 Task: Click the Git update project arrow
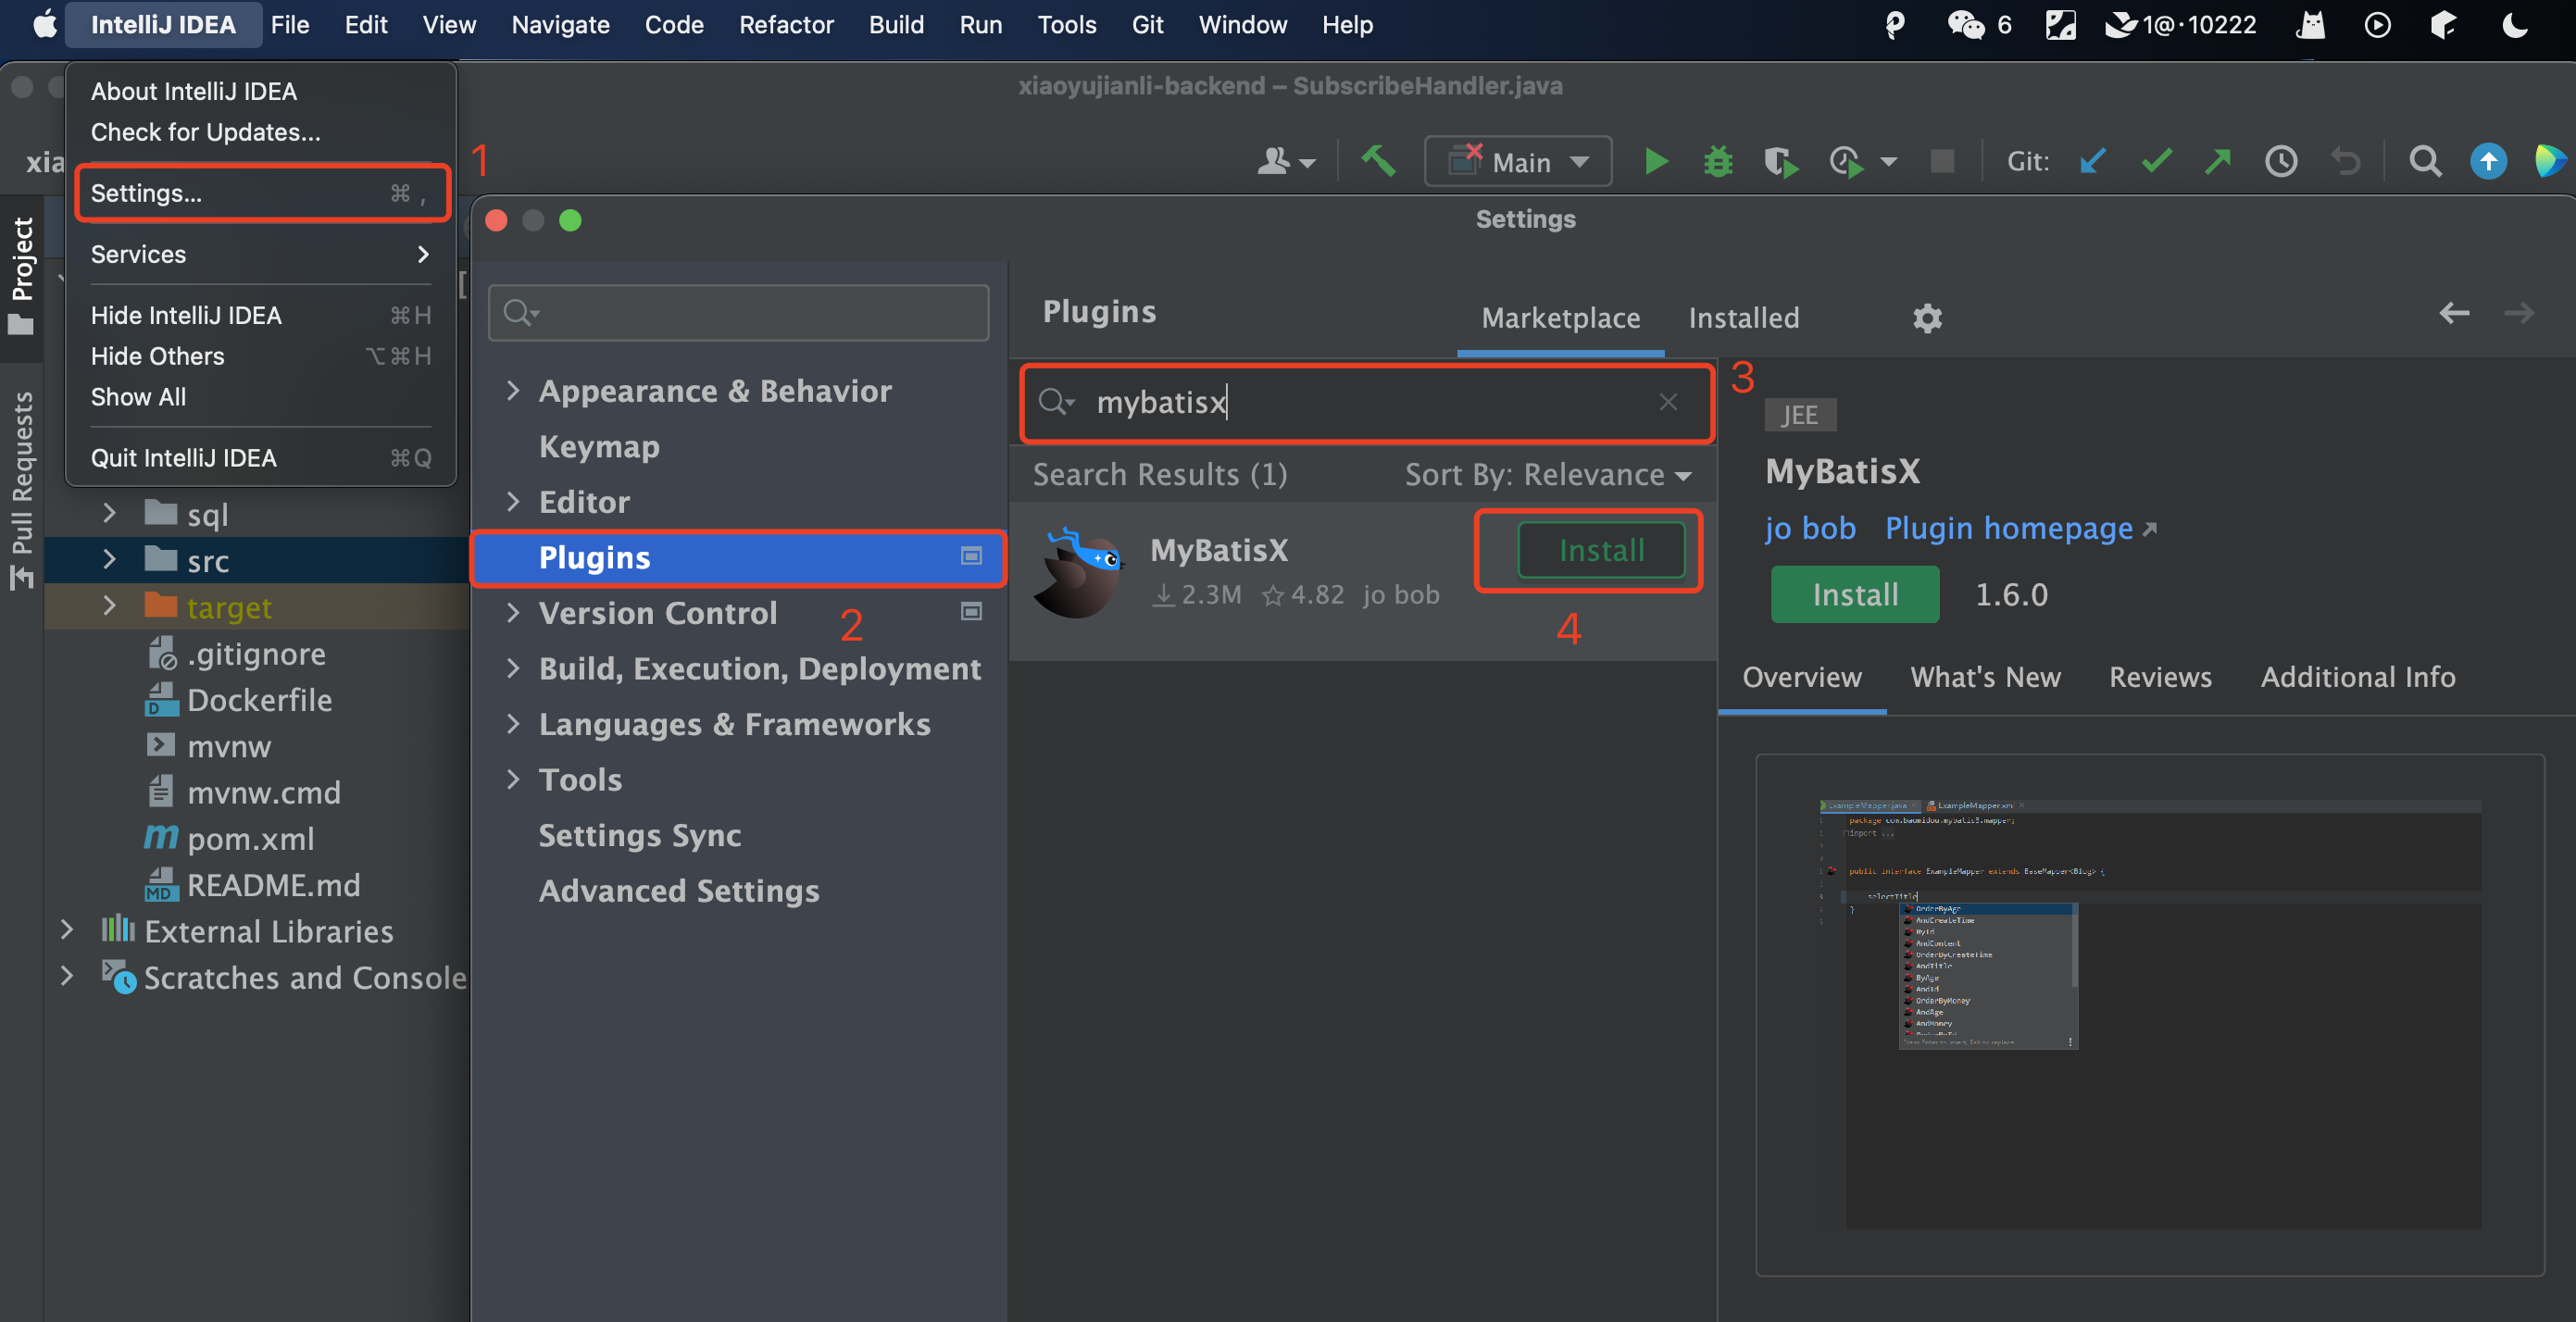click(2092, 162)
